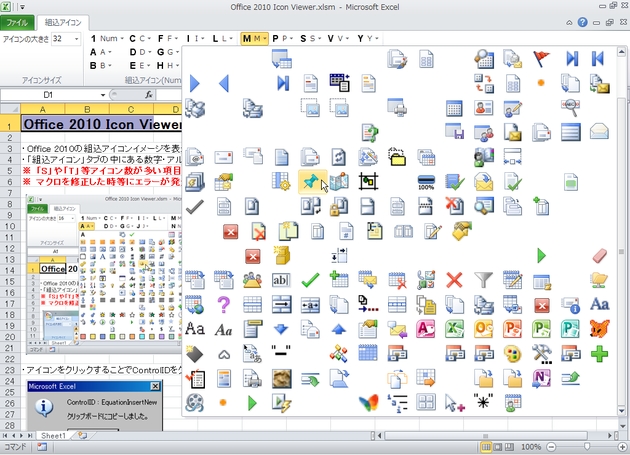
Task: Open the 'A' icon gallery dropdown
Action: coord(100,52)
